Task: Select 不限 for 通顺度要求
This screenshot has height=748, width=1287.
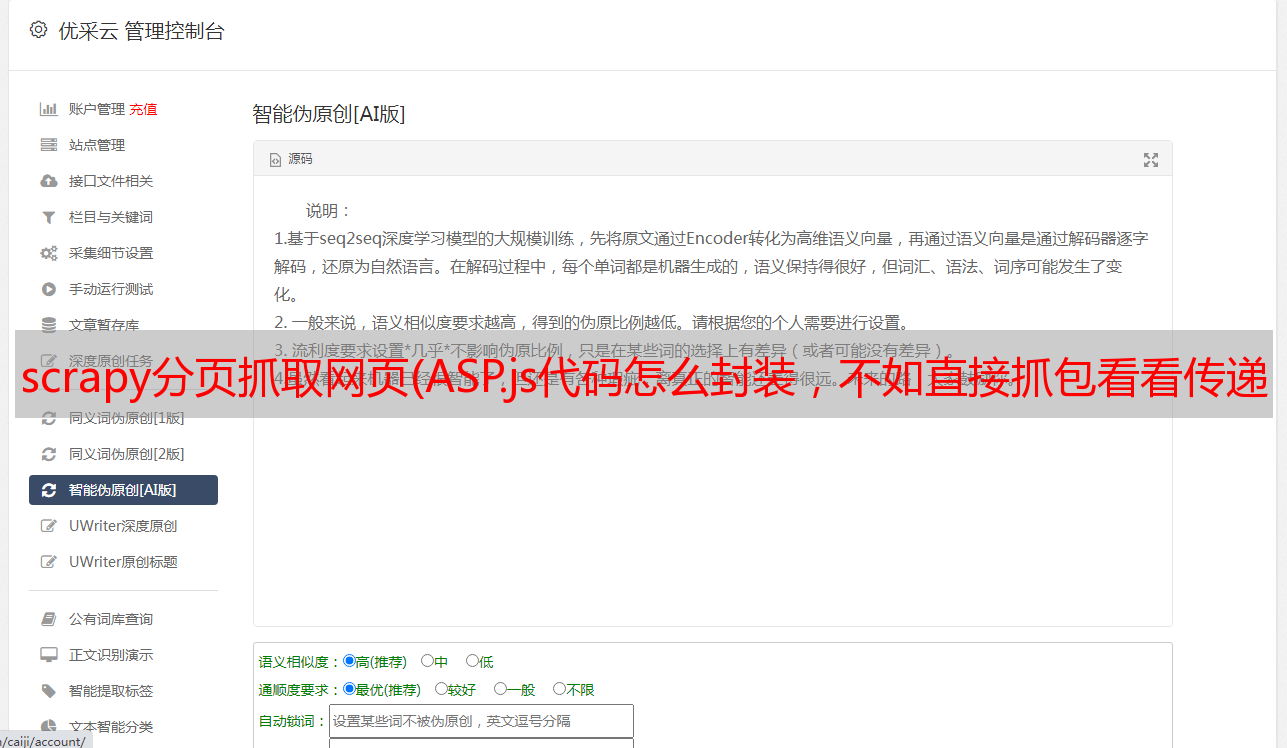Action: [559, 689]
